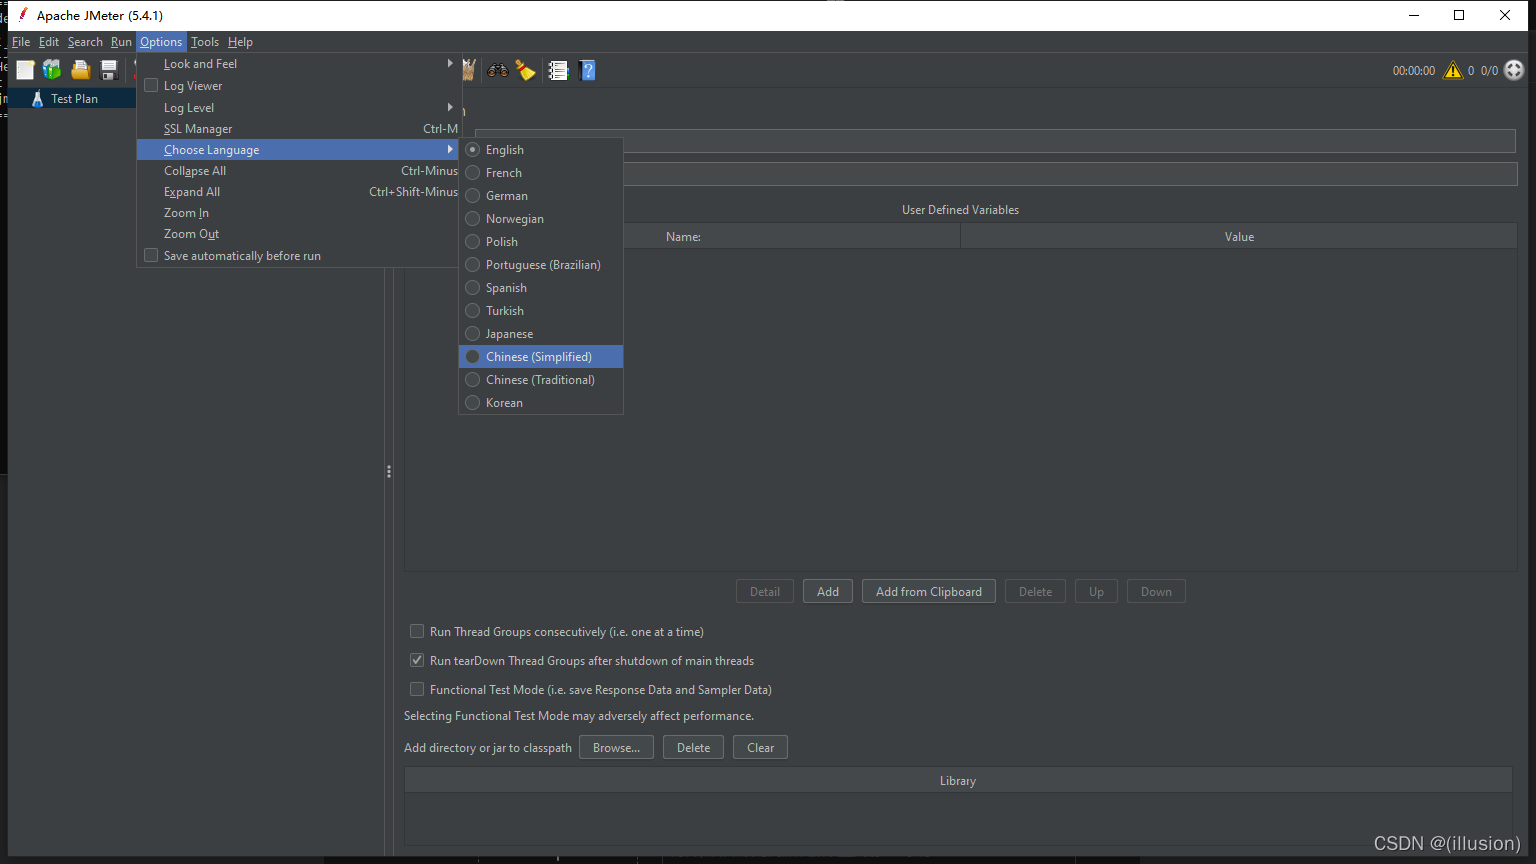The width and height of the screenshot is (1536, 864).
Task: Click the broom Reset Search icon
Action: click(x=525, y=70)
